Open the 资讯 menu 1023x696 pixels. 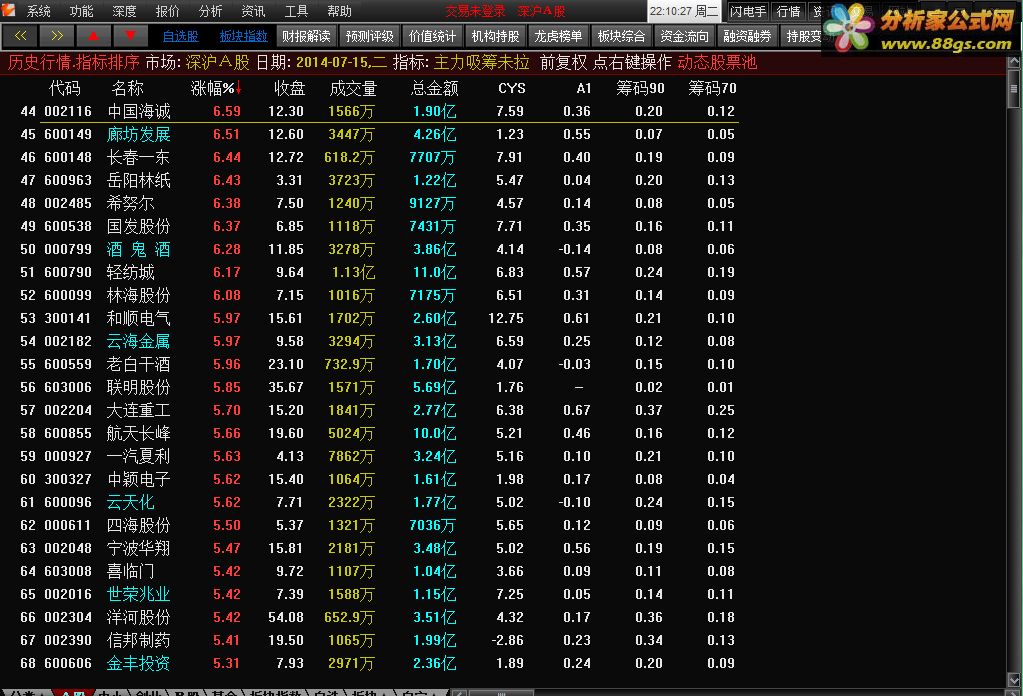click(x=253, y=11)
